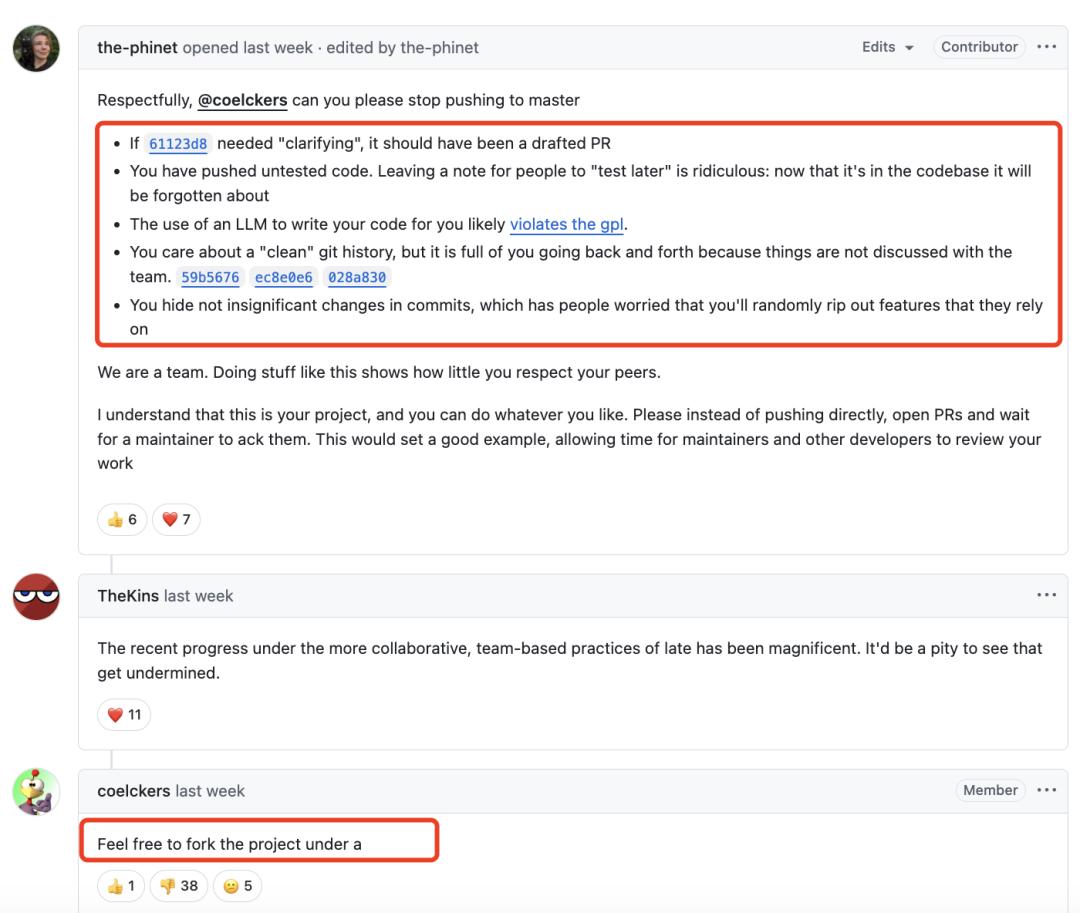The width and height of the screenshot is (1080, 913).
Task: Open three-dot menu on coelckers' comment
Action: pyautogui.click(x=1046, y=790)
